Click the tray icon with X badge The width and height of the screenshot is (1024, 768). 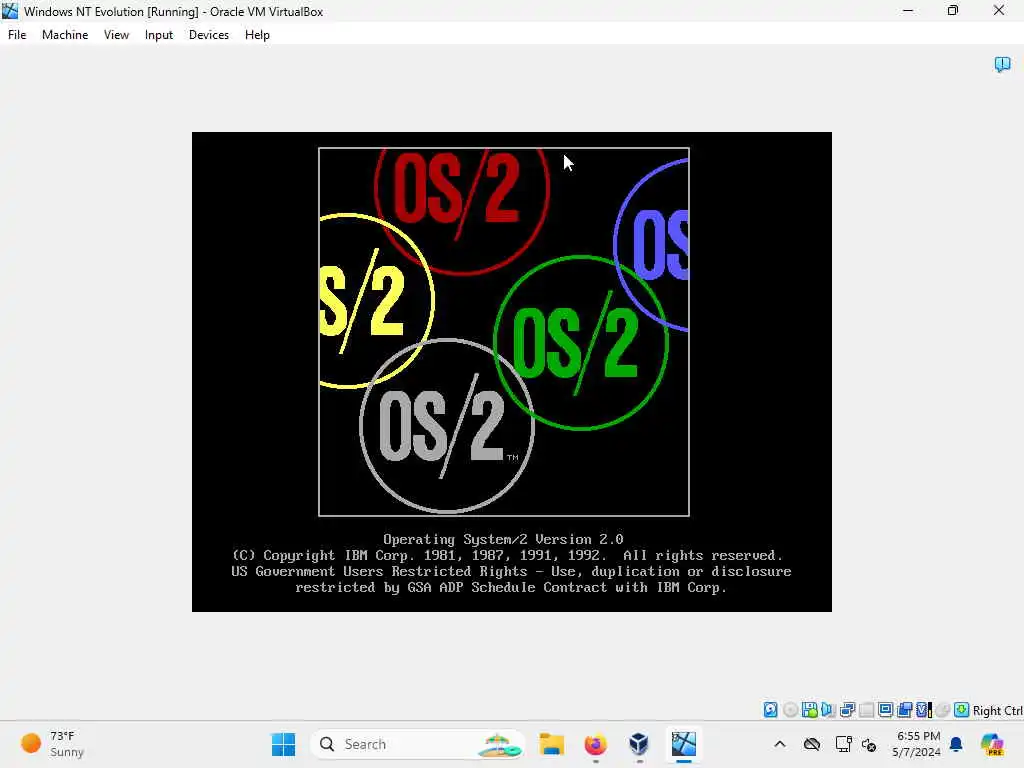coord(869,744)
